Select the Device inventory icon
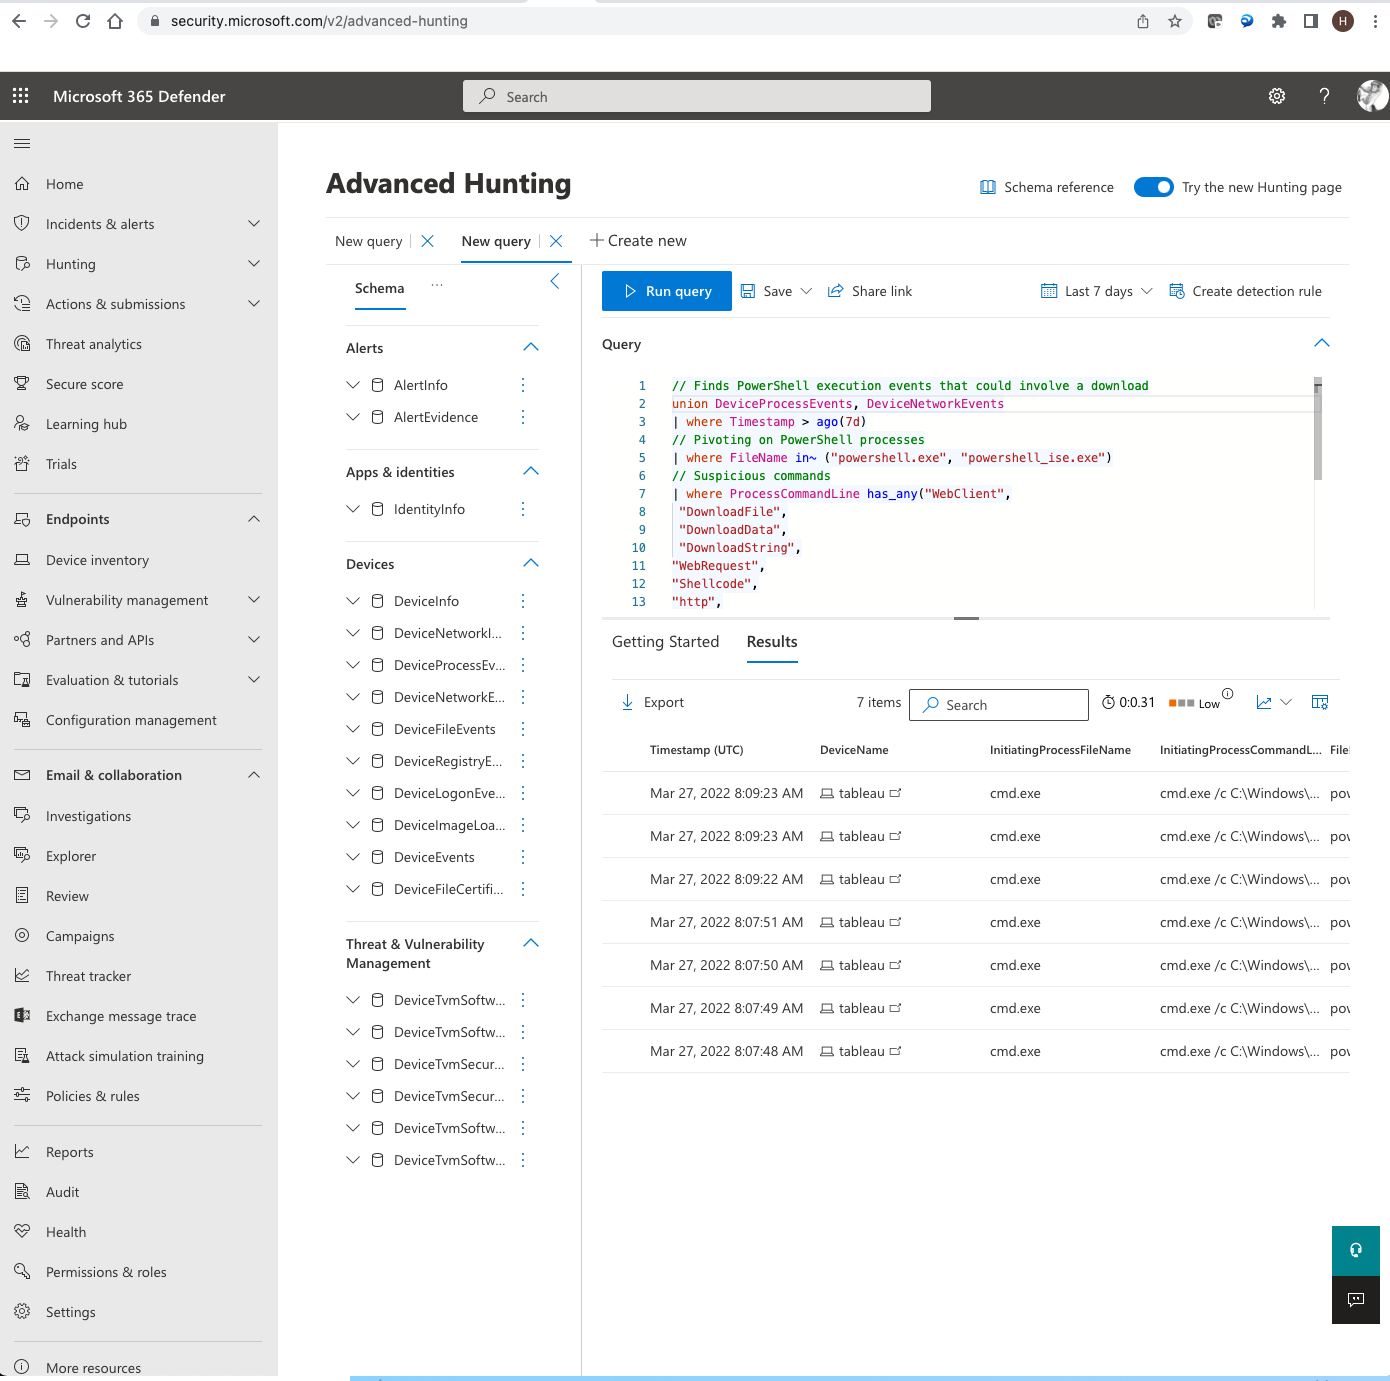 click(22, 560)
